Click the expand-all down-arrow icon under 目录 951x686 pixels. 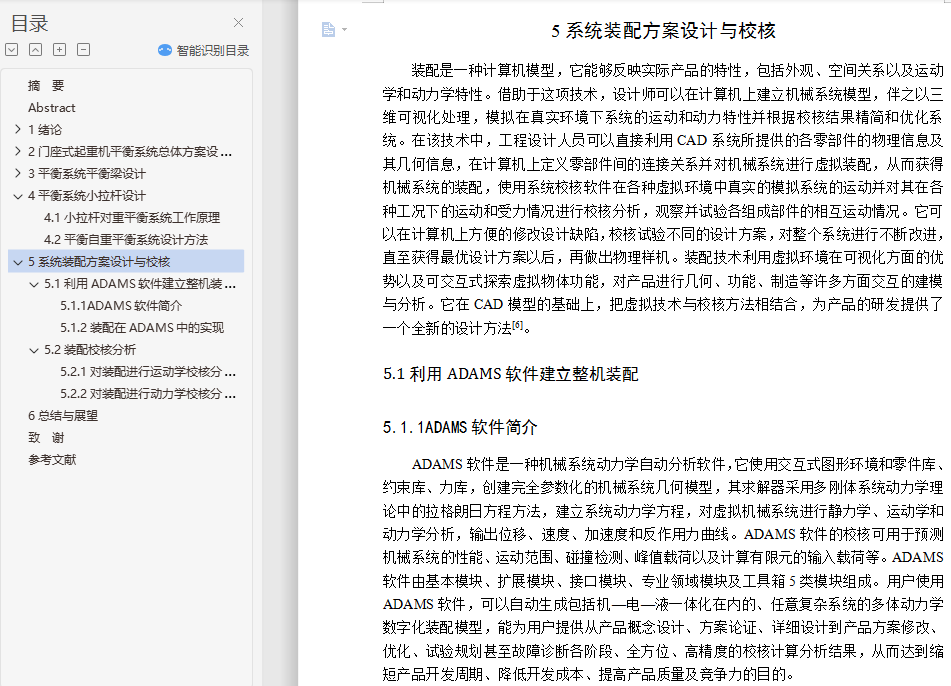pyautogui.click(x=12, y=50)
